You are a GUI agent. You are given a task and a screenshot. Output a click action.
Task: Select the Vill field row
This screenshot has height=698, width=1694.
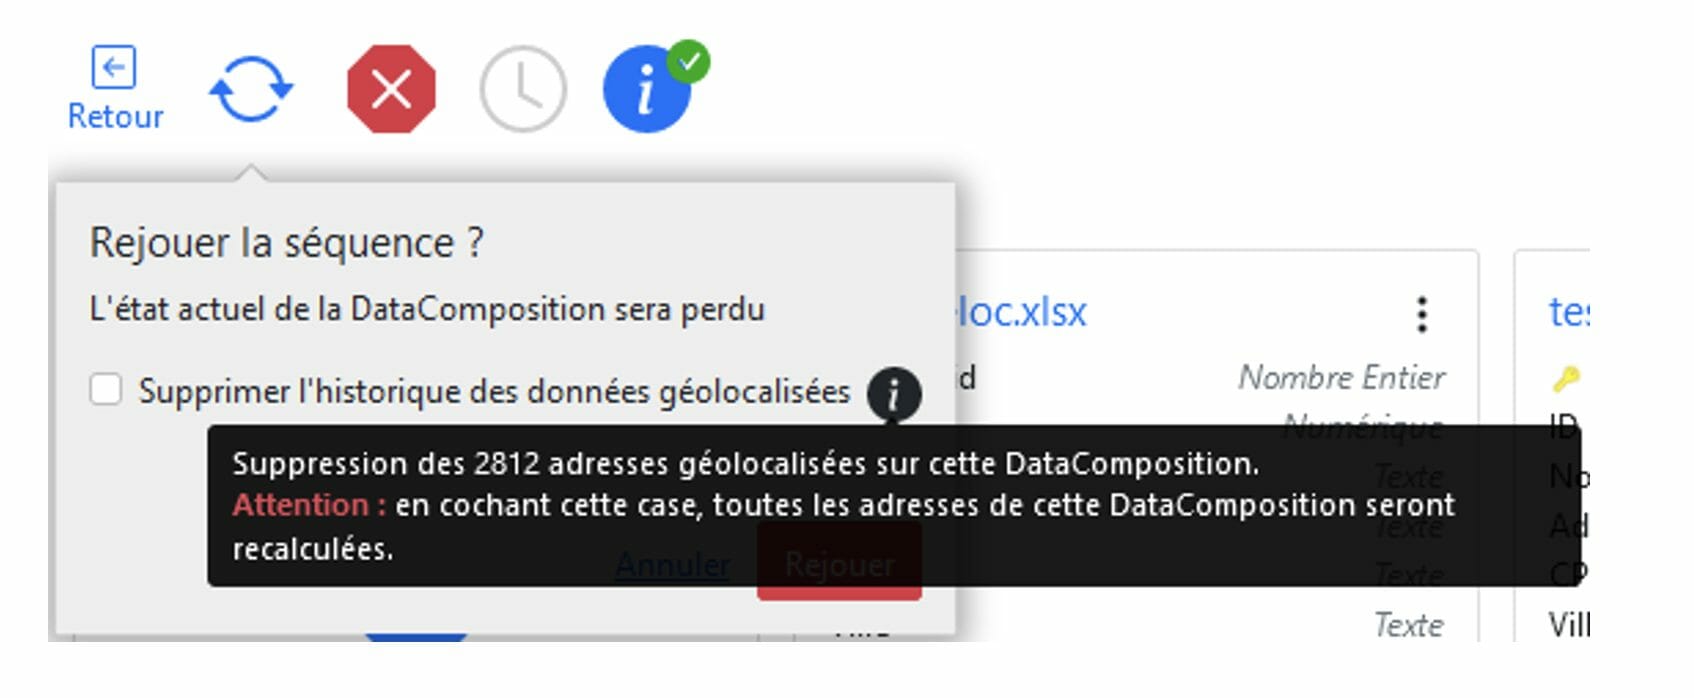1569,625
